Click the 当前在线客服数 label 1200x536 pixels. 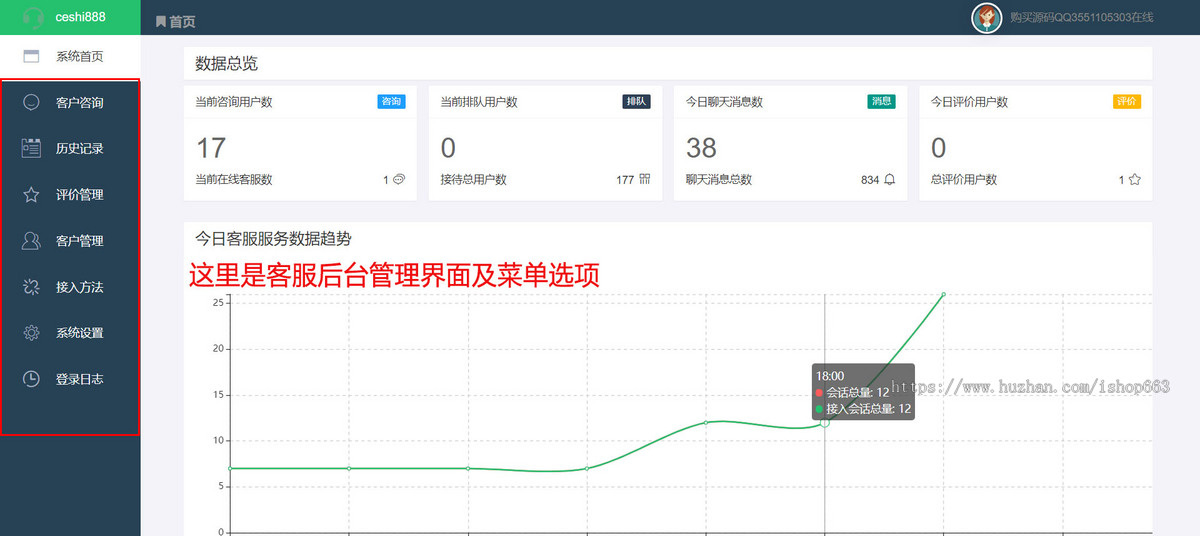point(234,180)
